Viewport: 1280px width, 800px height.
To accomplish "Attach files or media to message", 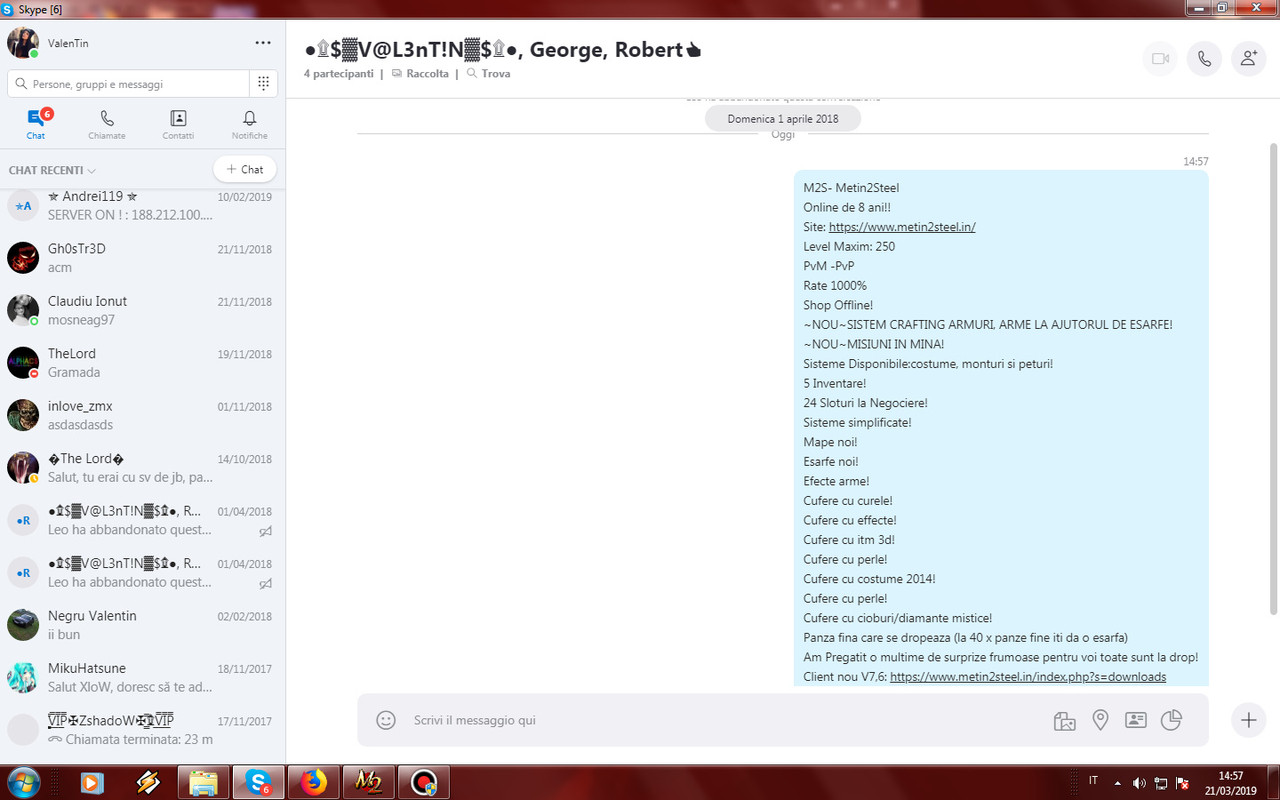I will pyautogui.click(x=1064, y=720).
